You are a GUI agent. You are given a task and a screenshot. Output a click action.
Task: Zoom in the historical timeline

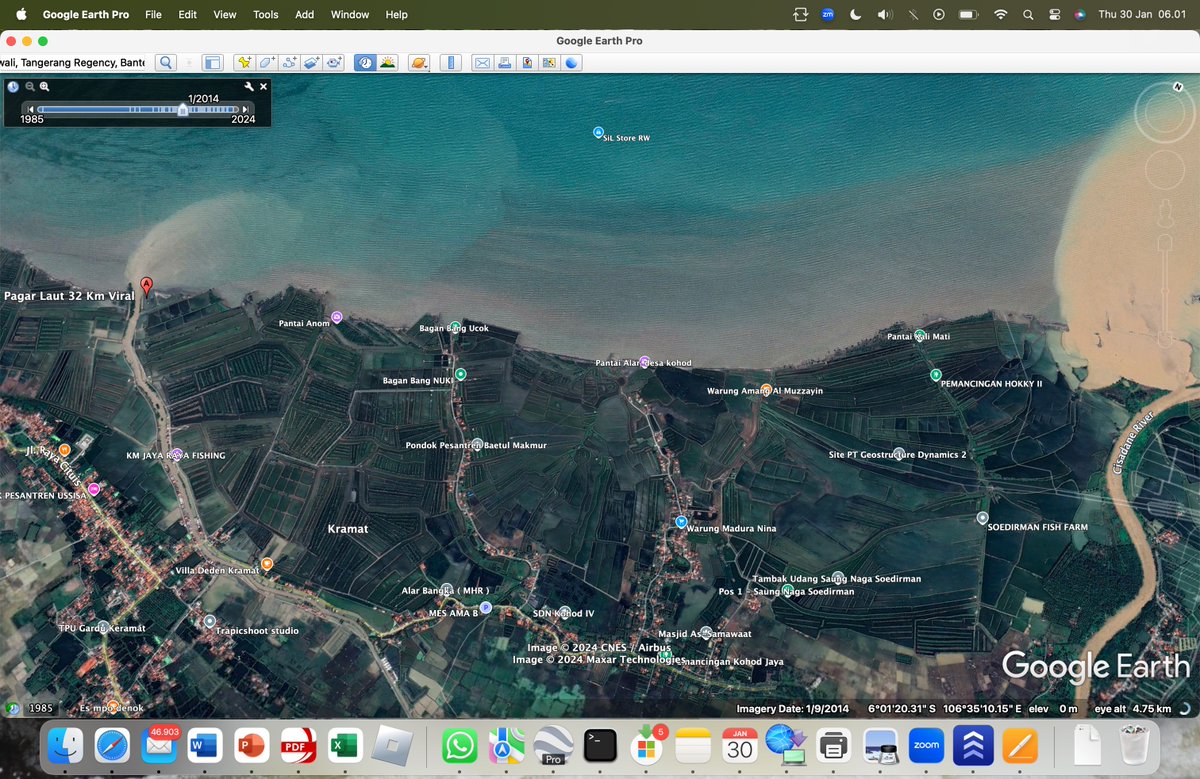click(45, 87)
